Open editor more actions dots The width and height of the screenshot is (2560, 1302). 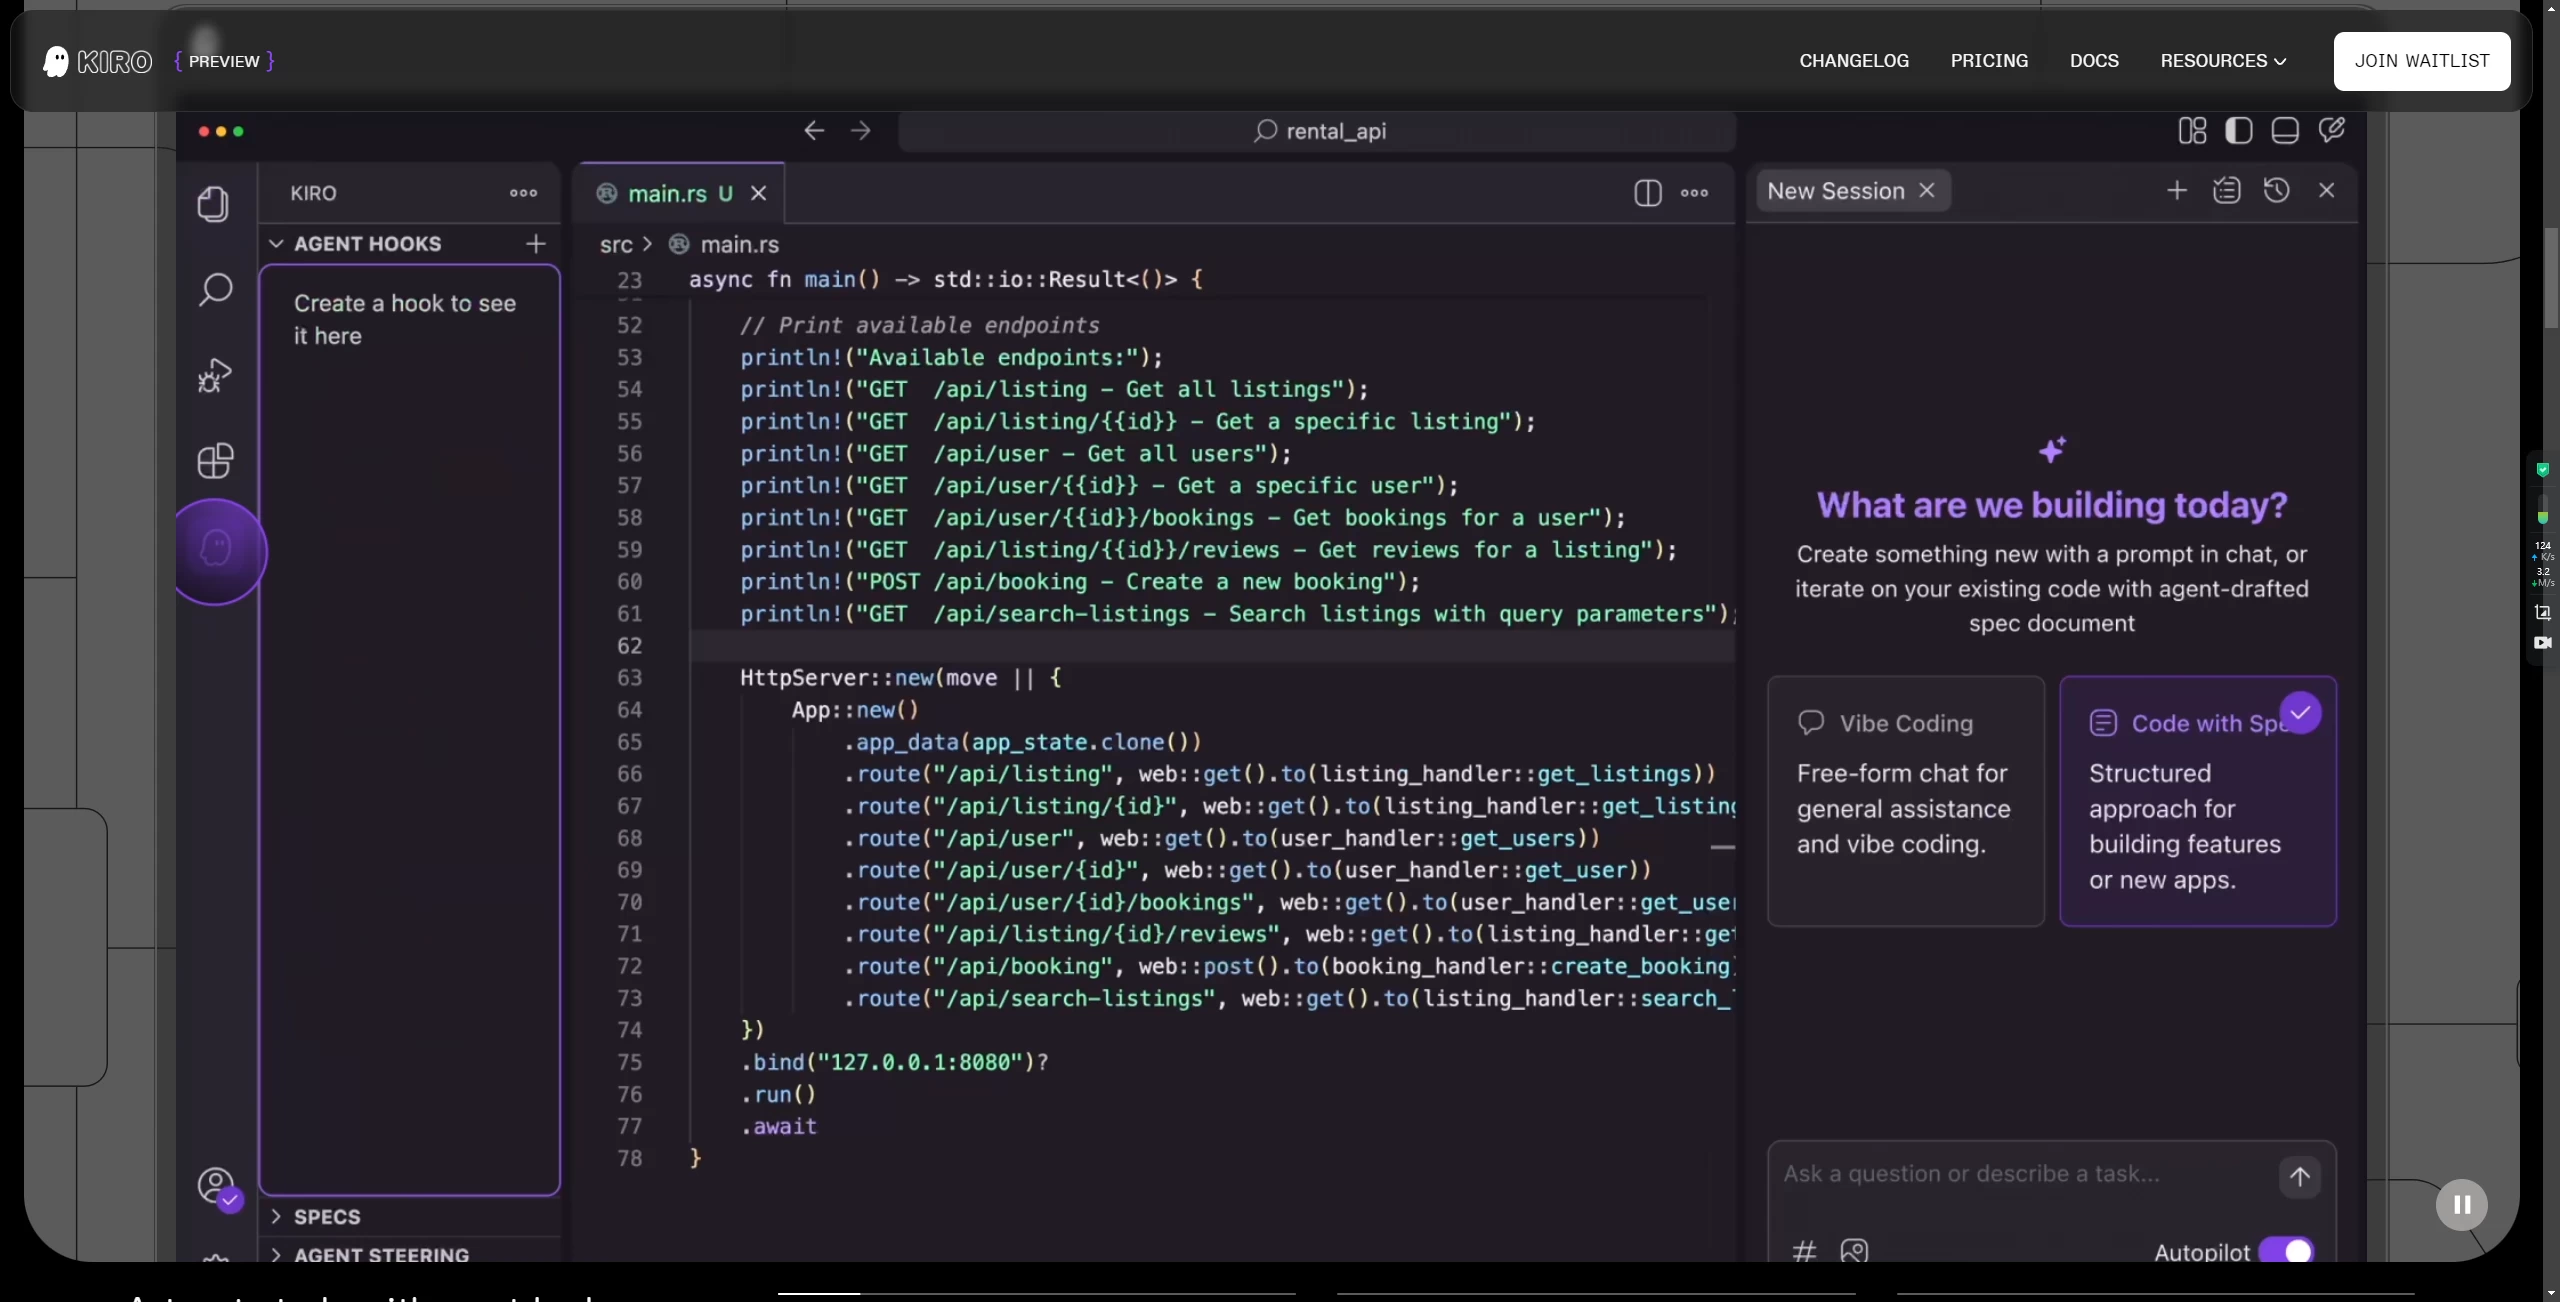1694,193
